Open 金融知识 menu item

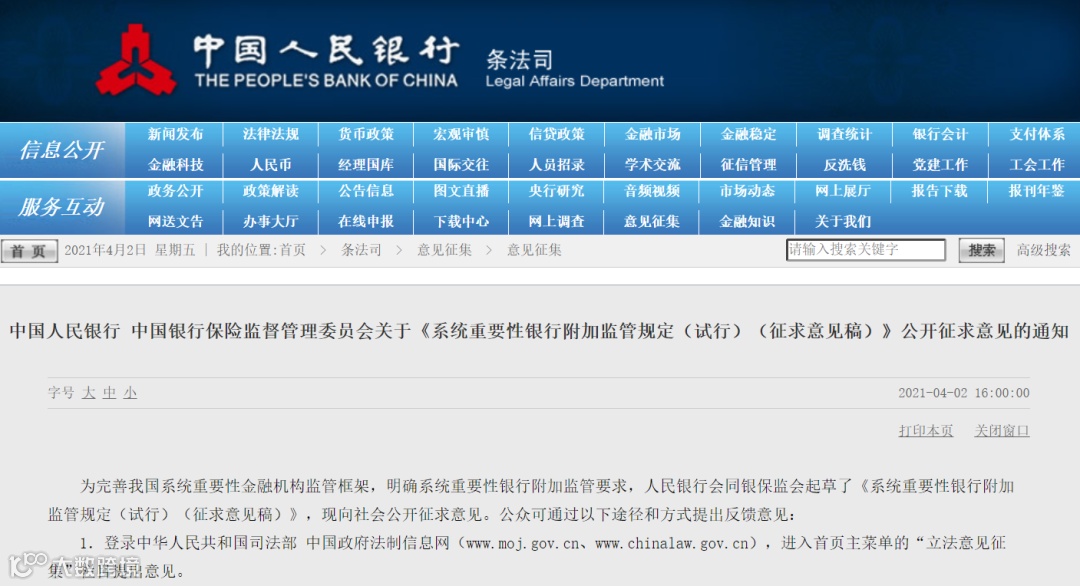tap(747, 221)
